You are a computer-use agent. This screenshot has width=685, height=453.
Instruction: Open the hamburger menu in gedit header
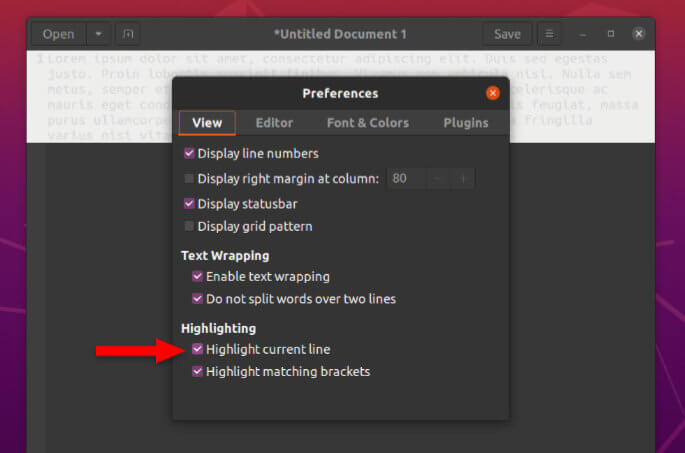click(549, 34)
